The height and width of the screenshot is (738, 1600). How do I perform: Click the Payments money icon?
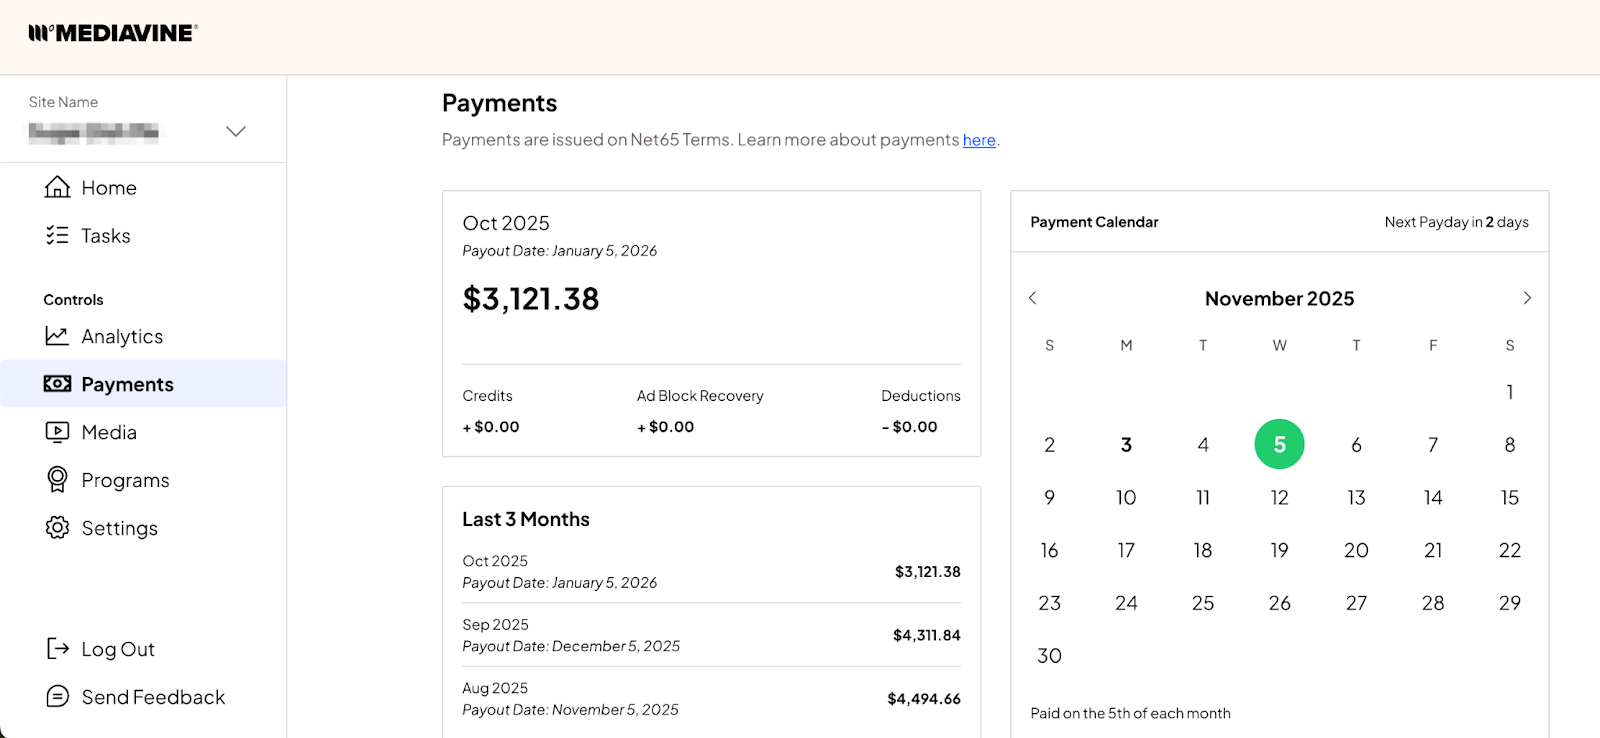(57, 384)
